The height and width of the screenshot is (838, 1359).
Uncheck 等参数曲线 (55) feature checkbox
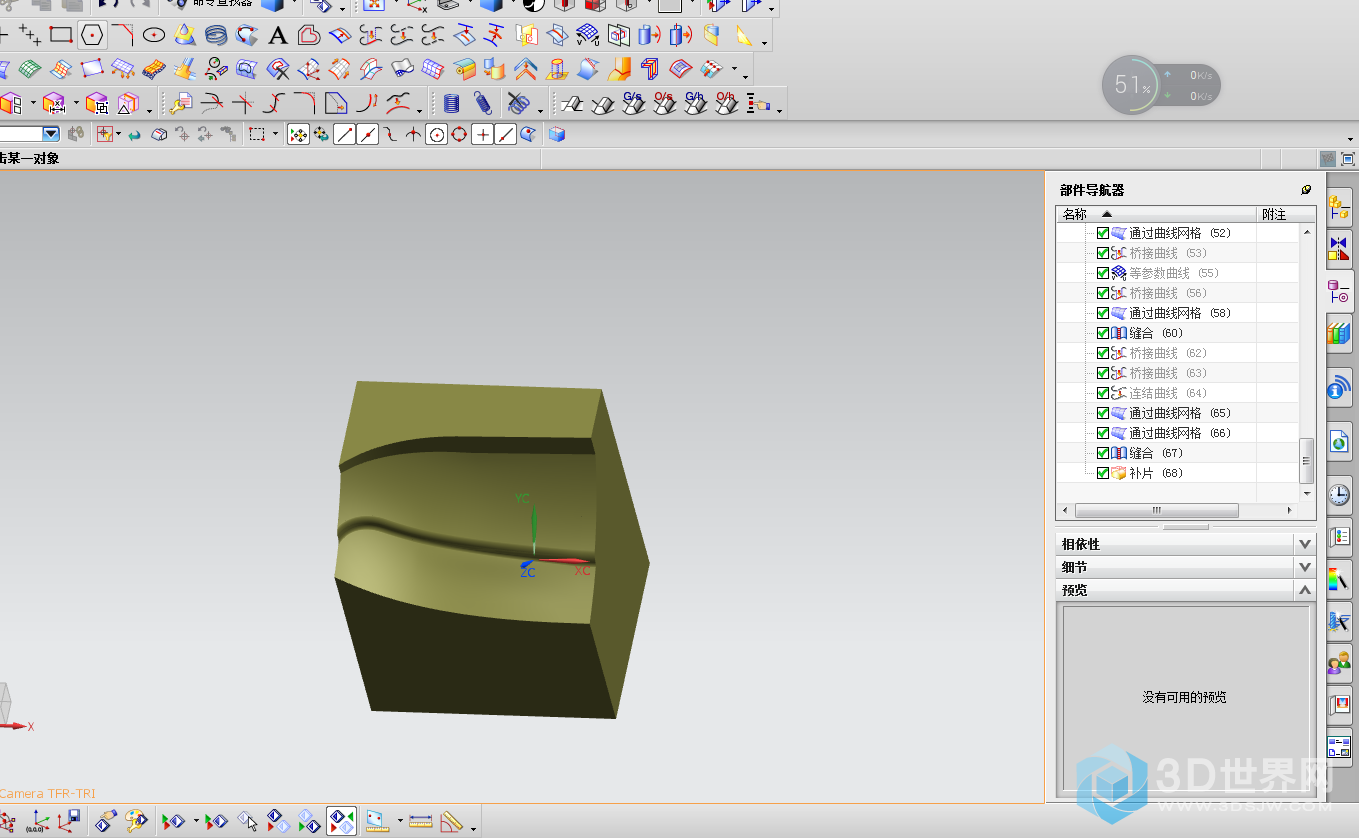(x=1103, y=273)
